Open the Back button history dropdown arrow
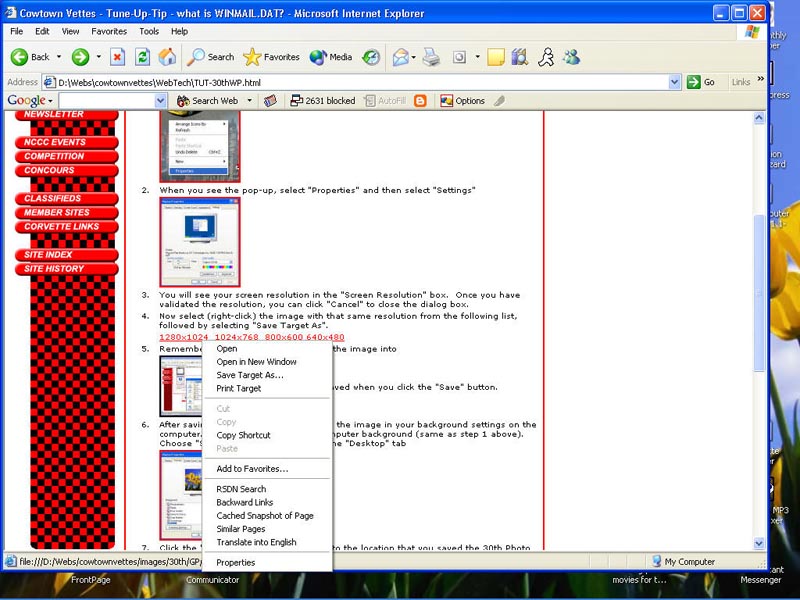800x600 pixels. tap(59, 57)
